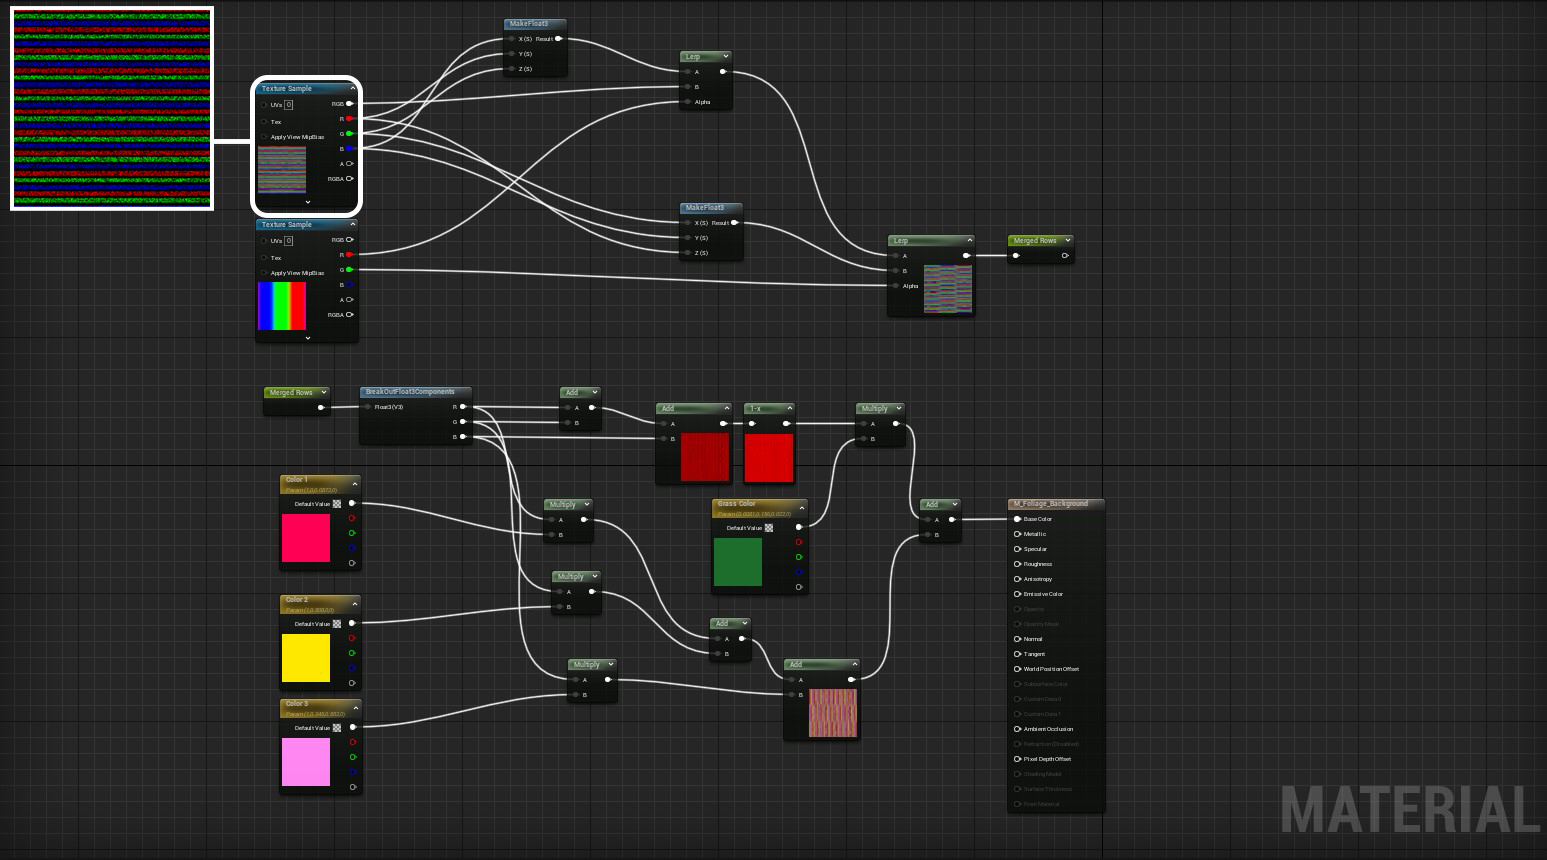Click UVs index field on rainbow Texture Sample
This screenshot has height=860, width=1547.
[x=289, y=241]
